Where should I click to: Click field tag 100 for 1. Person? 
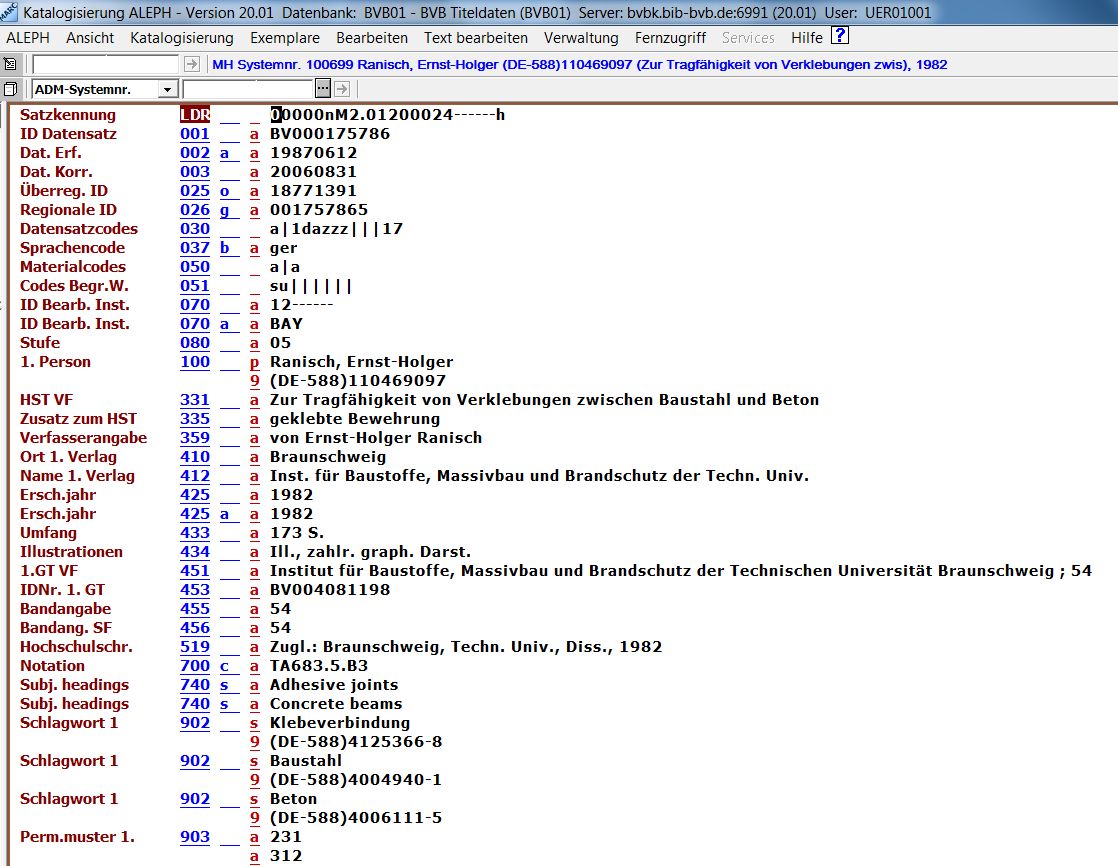pyautogui.click(x=195, y=362)
